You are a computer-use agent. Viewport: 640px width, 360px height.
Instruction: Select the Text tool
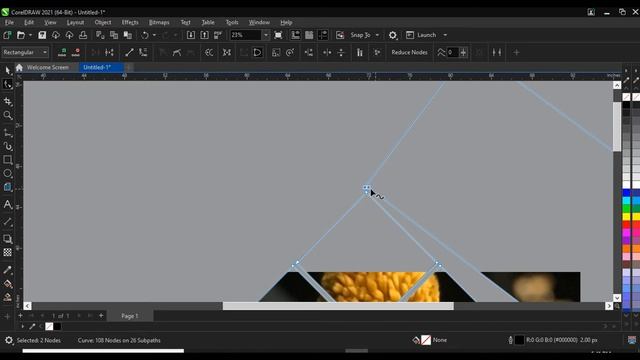click(7, 204)
